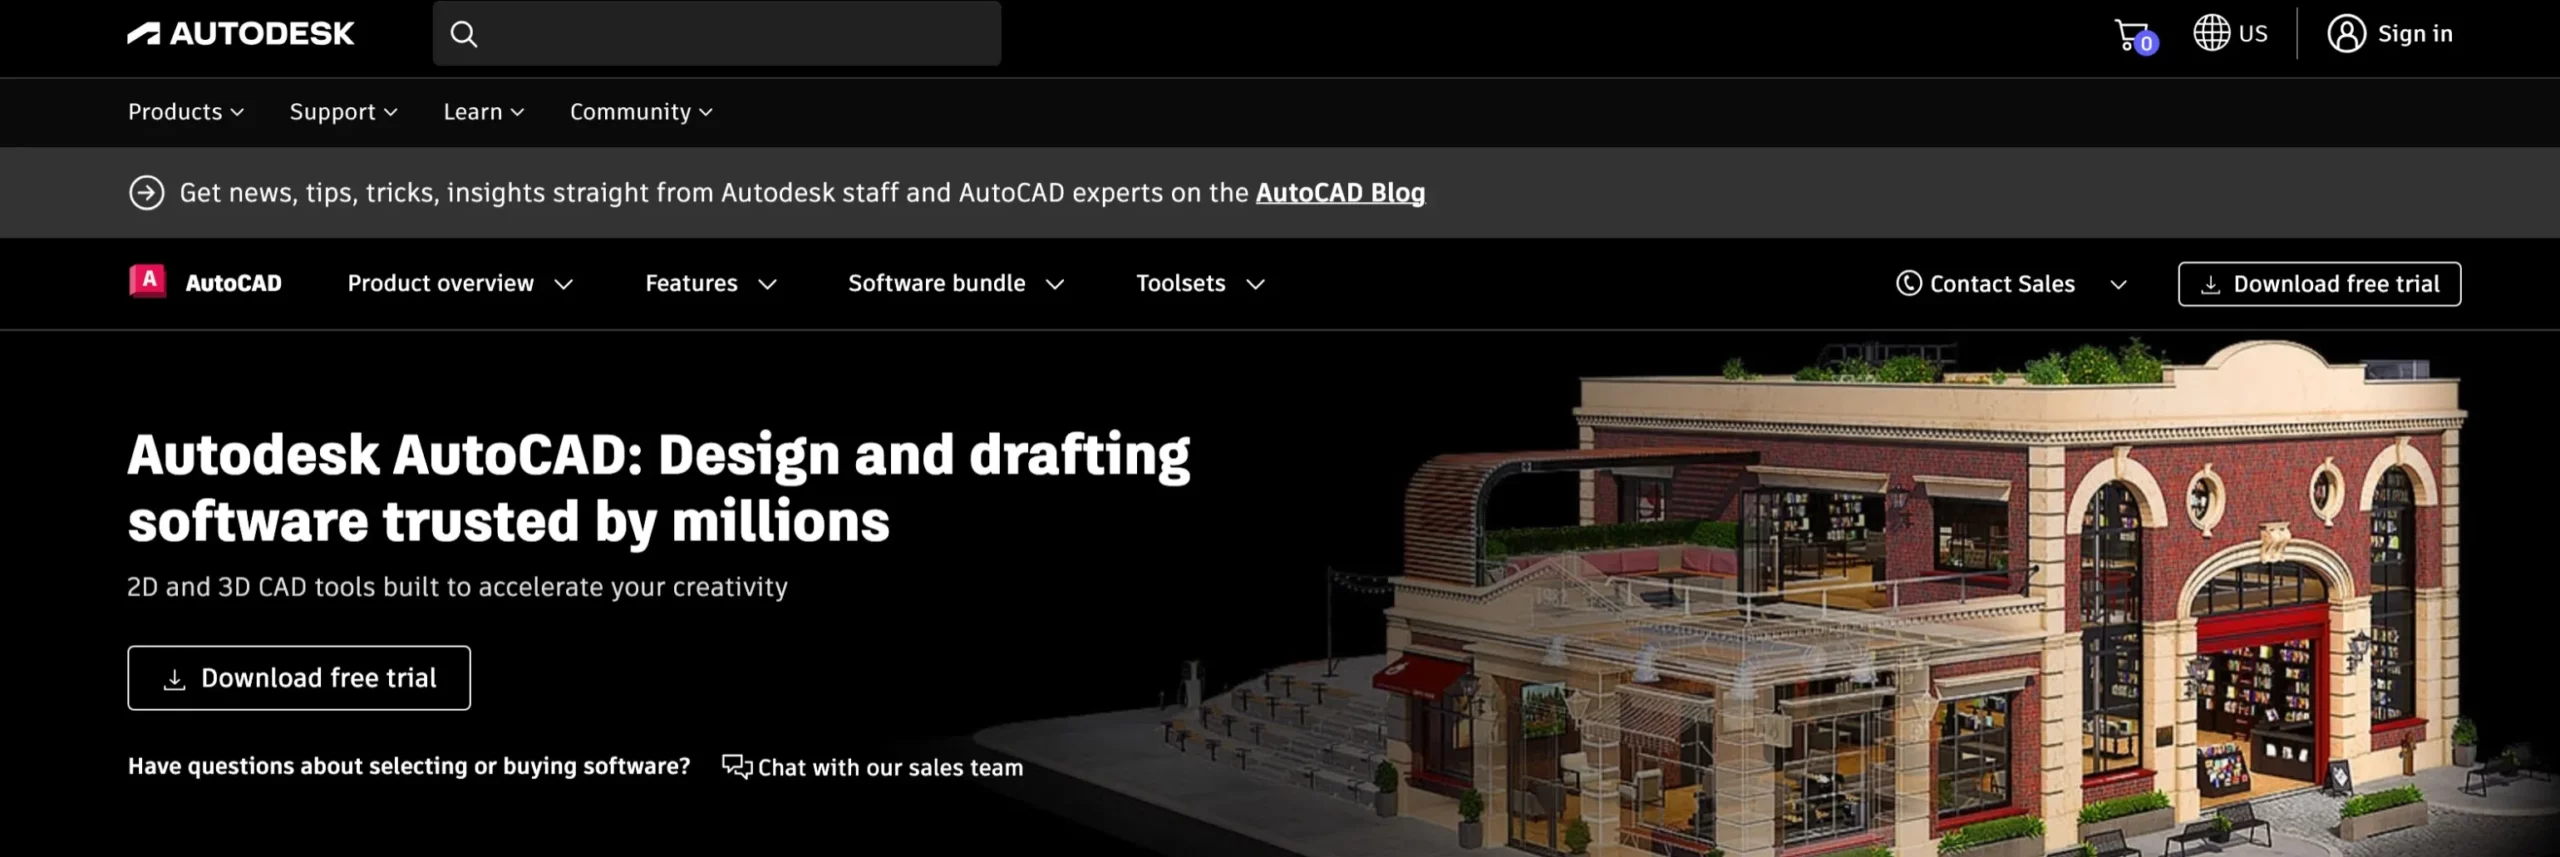The height and width of the screenshot is (857, 2560).
Task: Click the chevron next to Products
Action: point(237,113)
